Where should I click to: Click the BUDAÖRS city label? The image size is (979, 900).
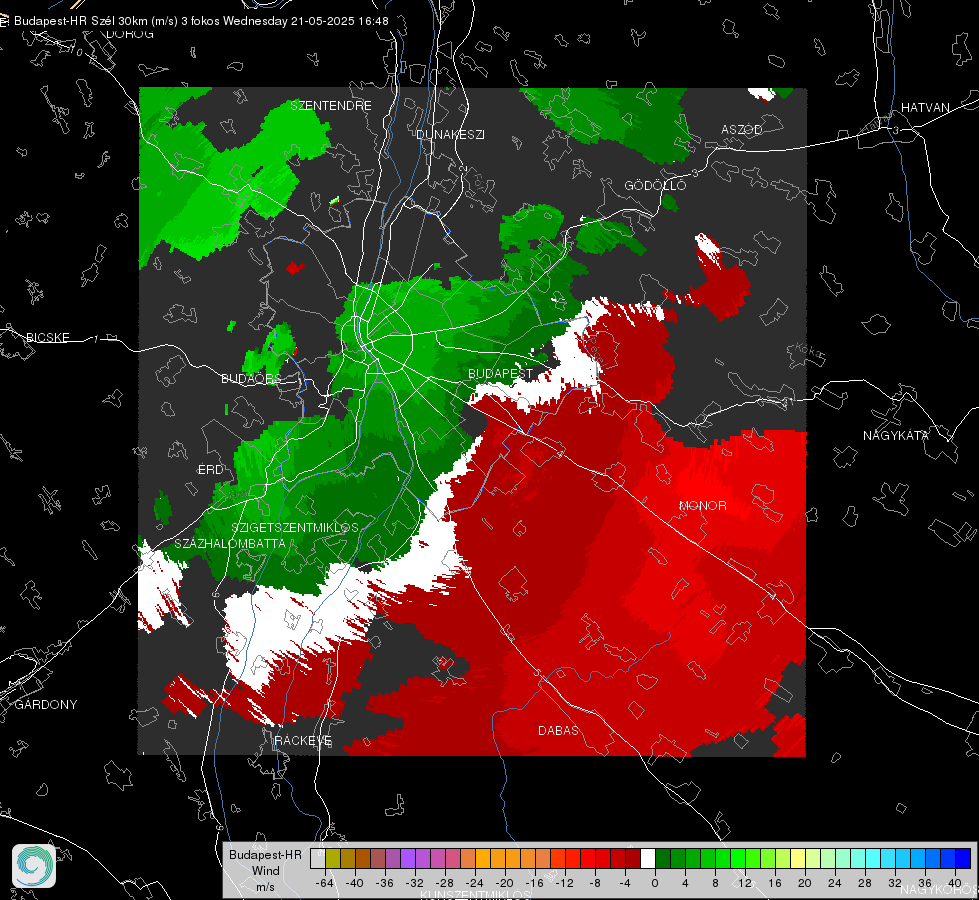coord(251,378)
